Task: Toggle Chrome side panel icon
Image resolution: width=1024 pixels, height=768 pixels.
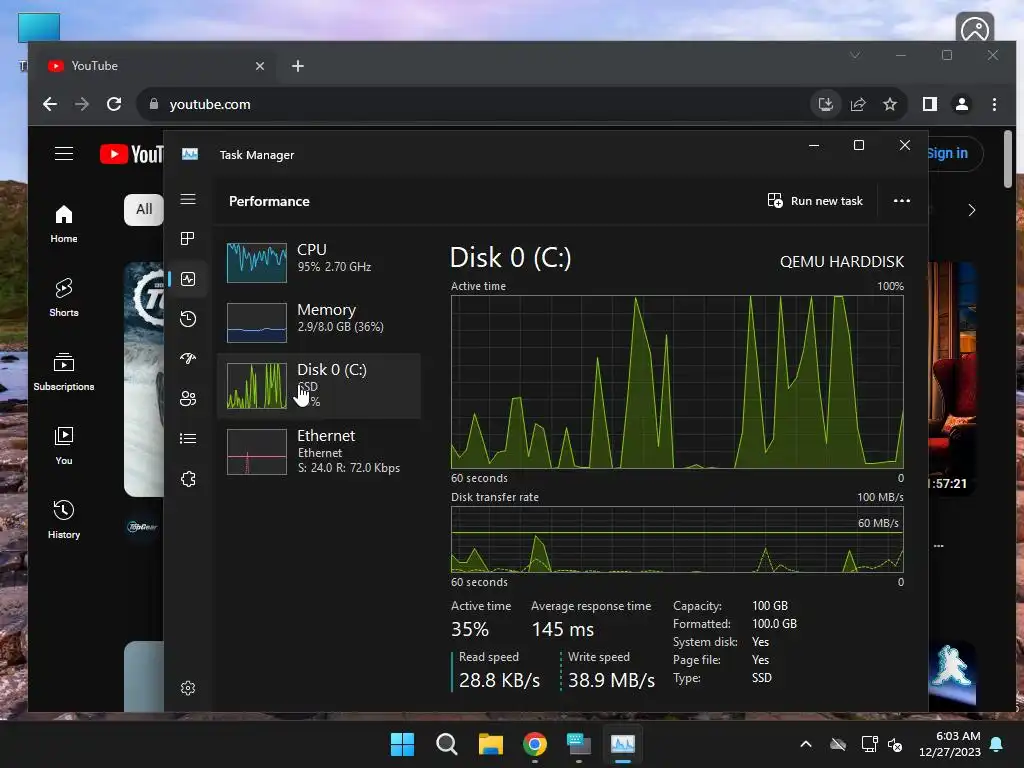Action: pos(930,104)
